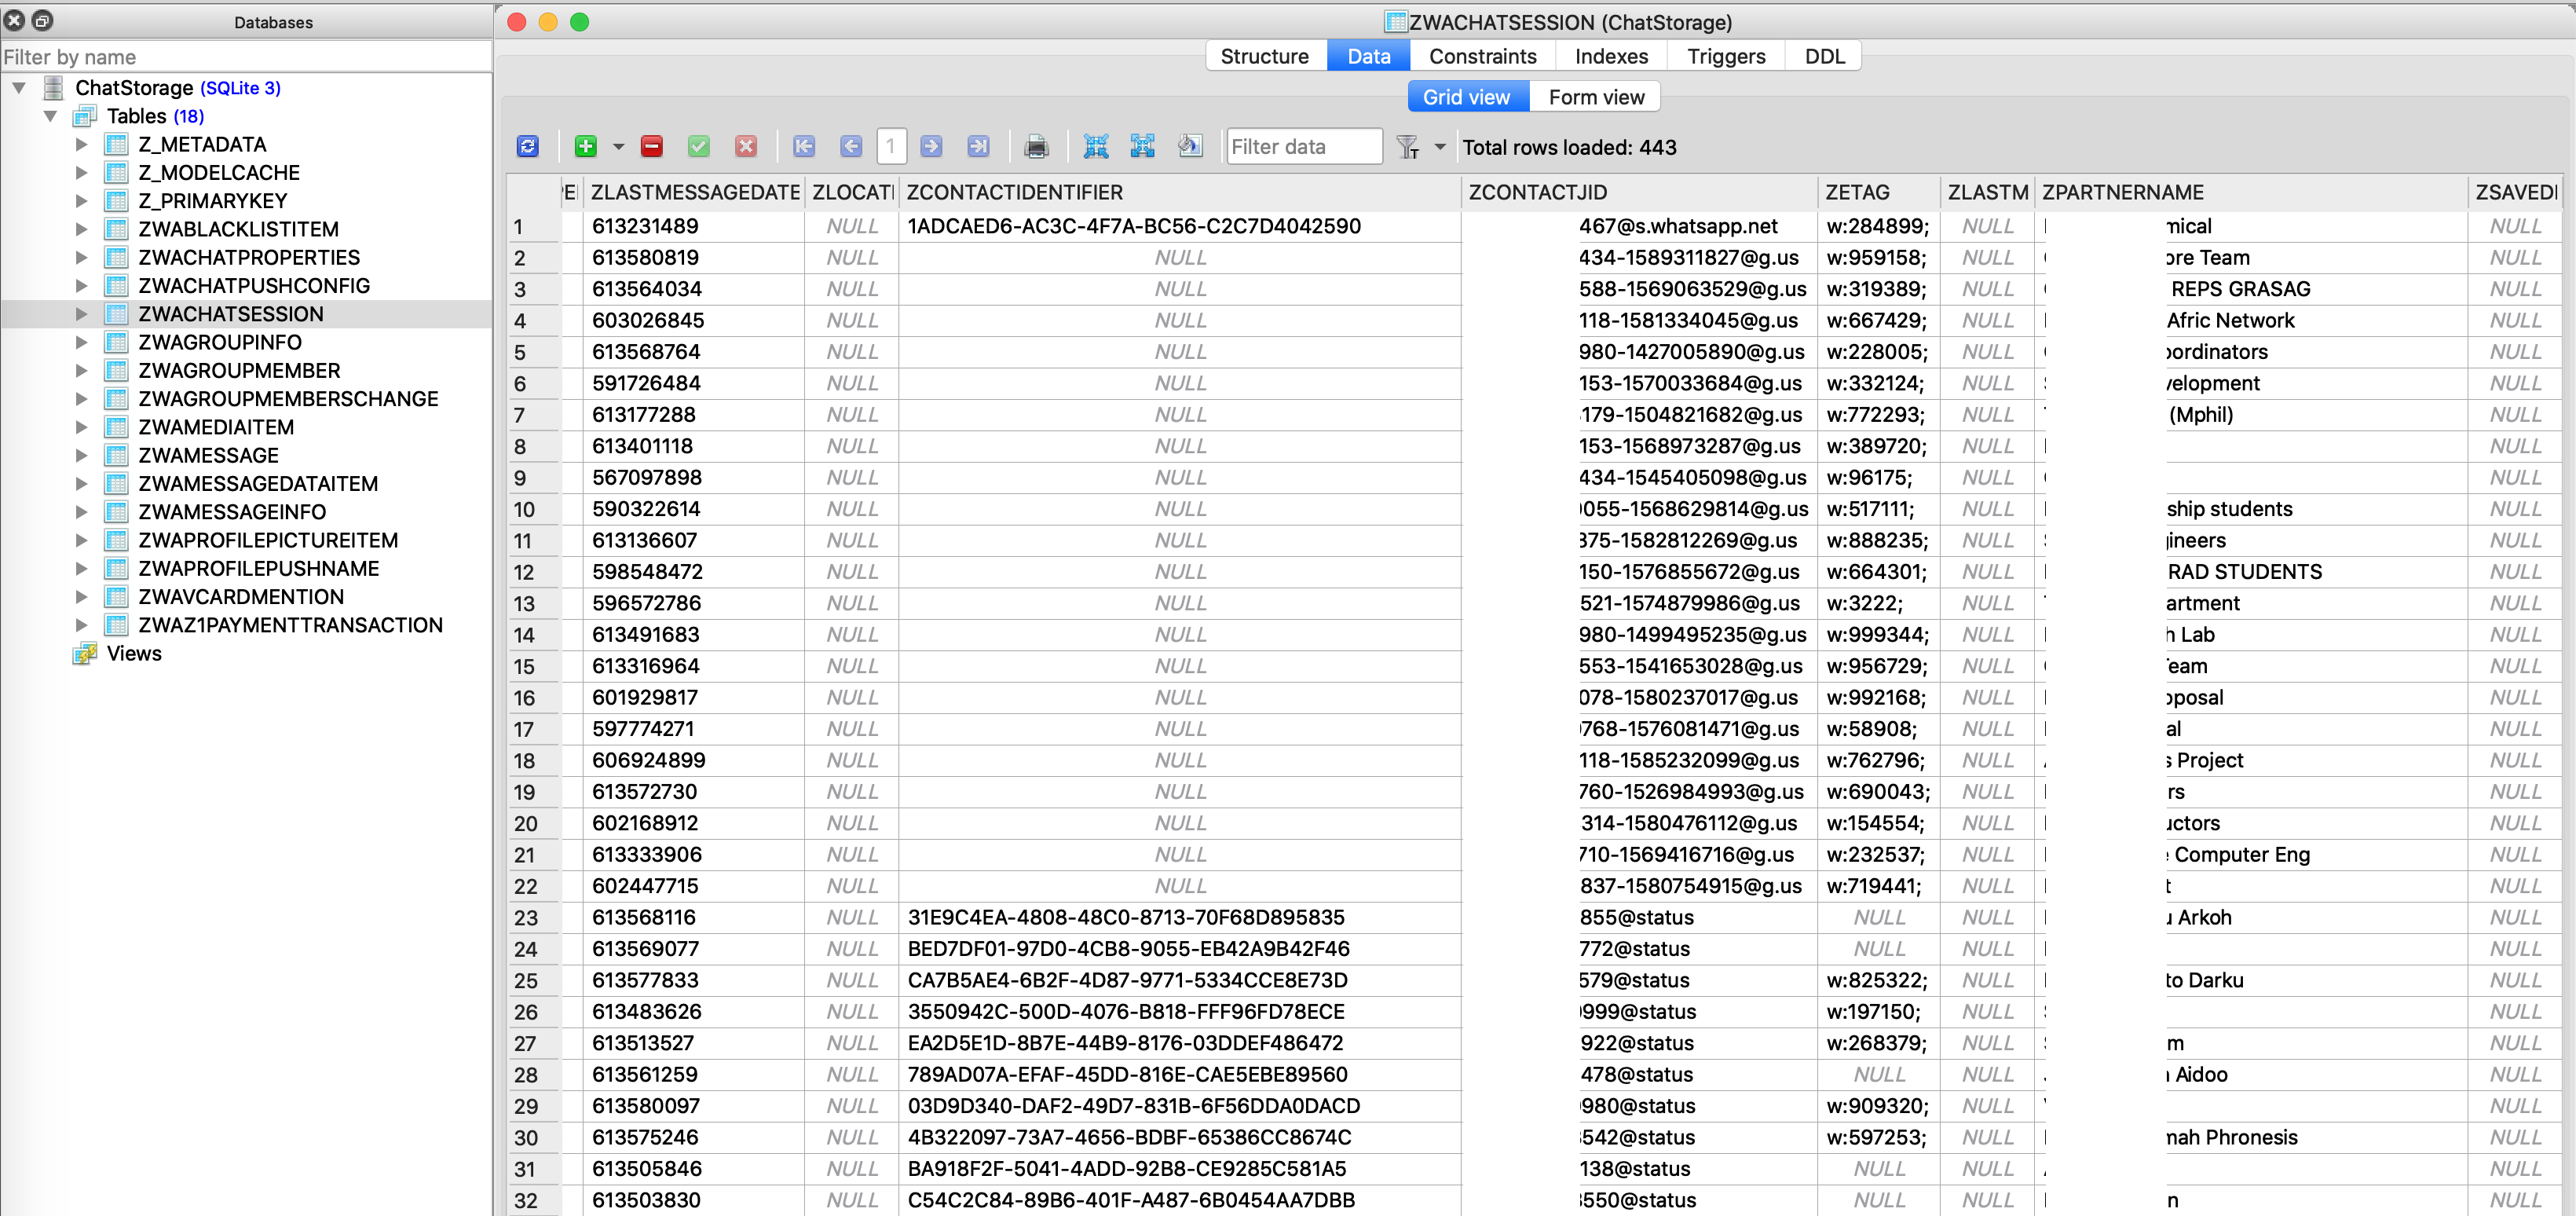Click the print table icon

(1038, 148)
